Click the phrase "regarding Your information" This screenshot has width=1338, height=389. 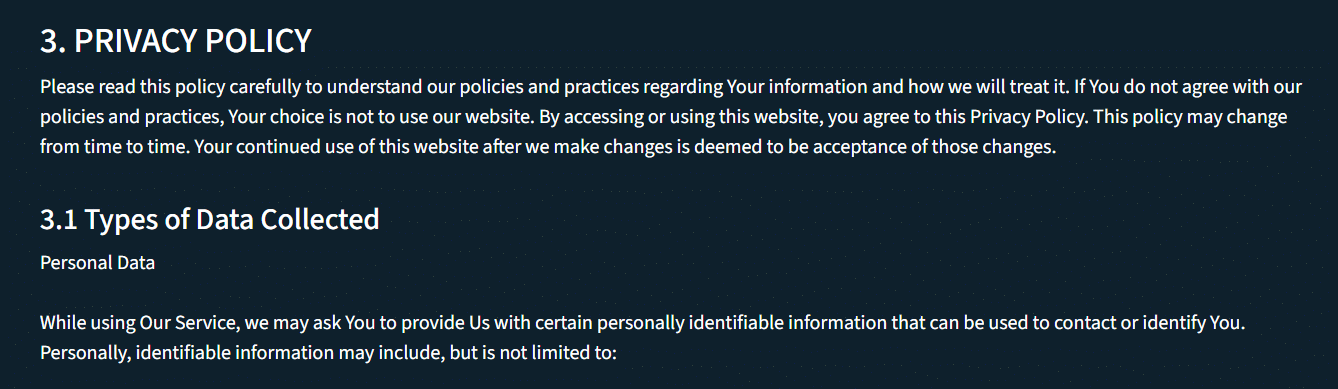760,85
